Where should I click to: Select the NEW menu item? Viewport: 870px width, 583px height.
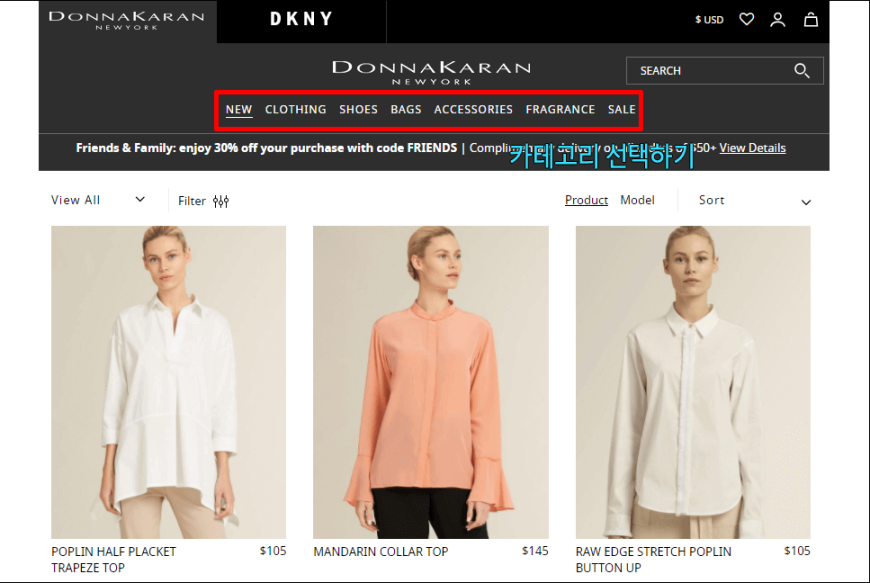point(239,109)
